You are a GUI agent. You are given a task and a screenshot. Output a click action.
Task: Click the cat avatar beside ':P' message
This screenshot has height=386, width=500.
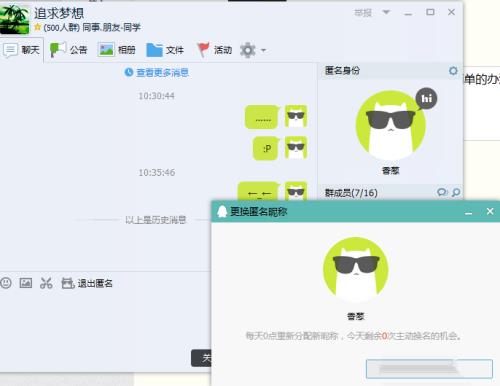pyautogui.click(x=296, y=147)
